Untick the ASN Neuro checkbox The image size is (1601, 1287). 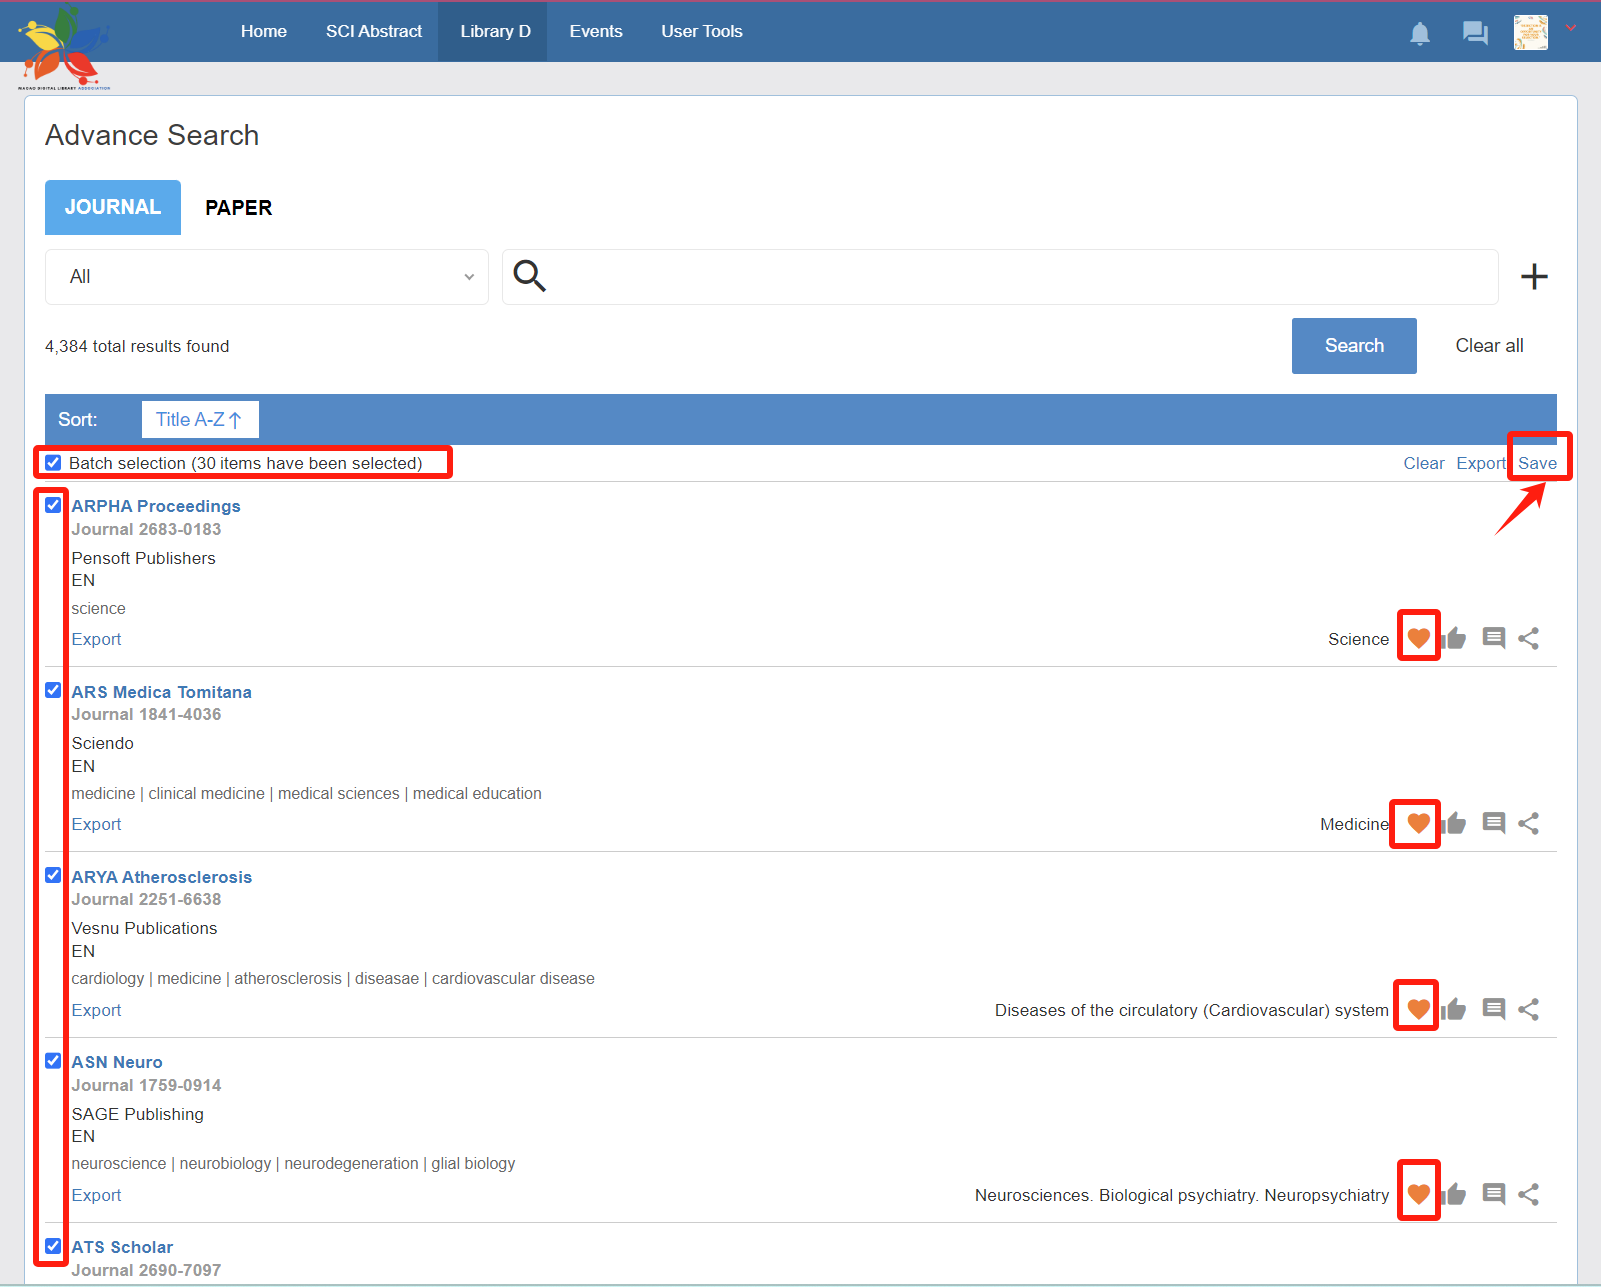tap(54, 1061)
